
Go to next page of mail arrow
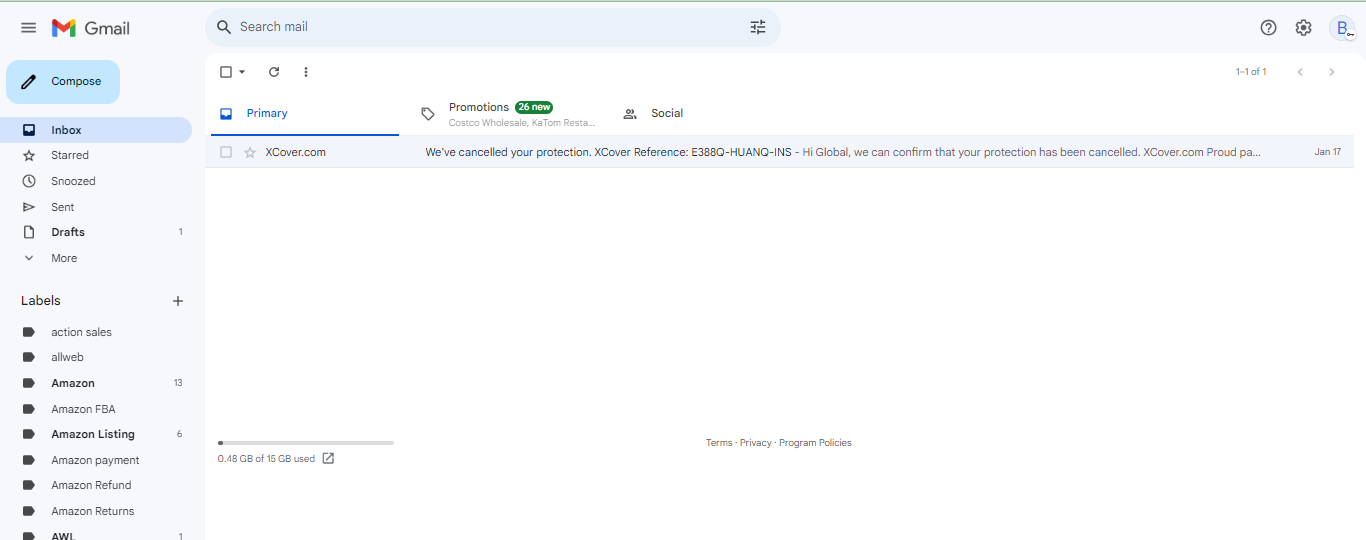click(1331, 72)
